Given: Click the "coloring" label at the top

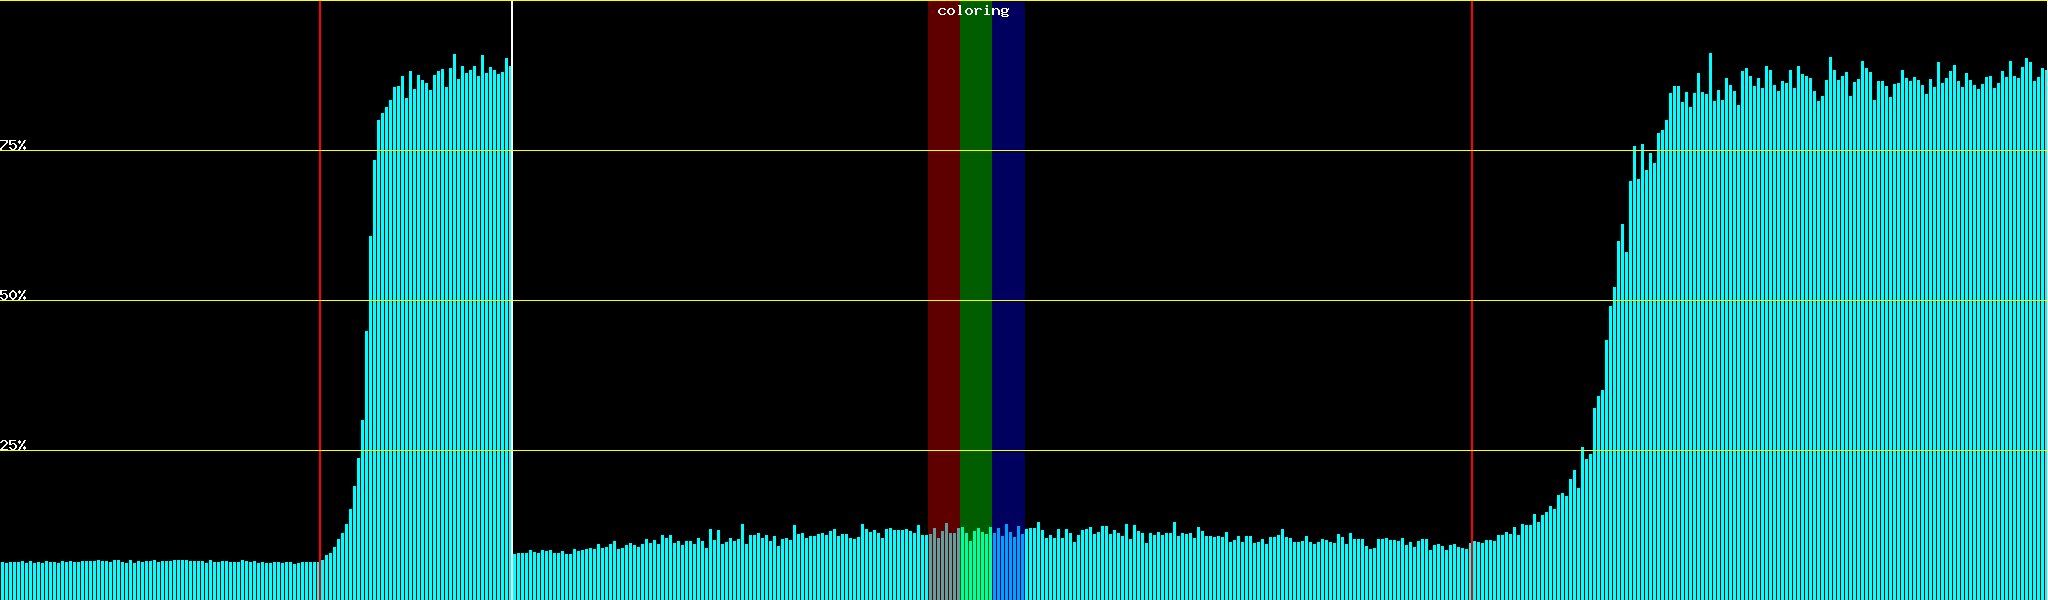Looking at the screenshot, I should coord(973,11).
